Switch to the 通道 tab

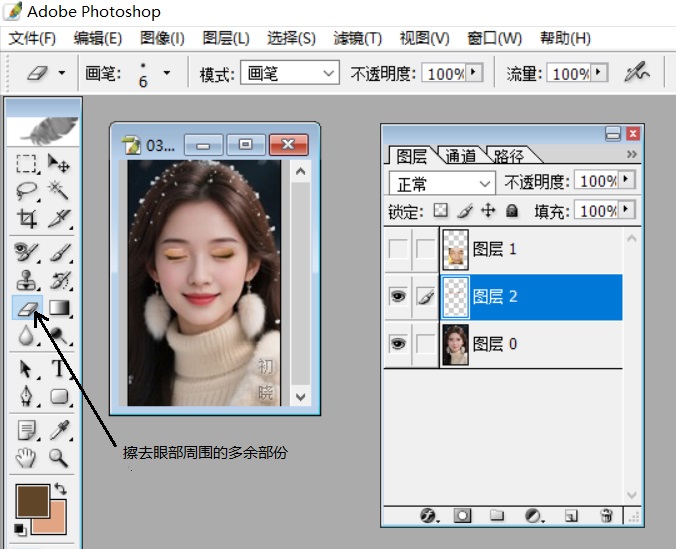[461, 156]
